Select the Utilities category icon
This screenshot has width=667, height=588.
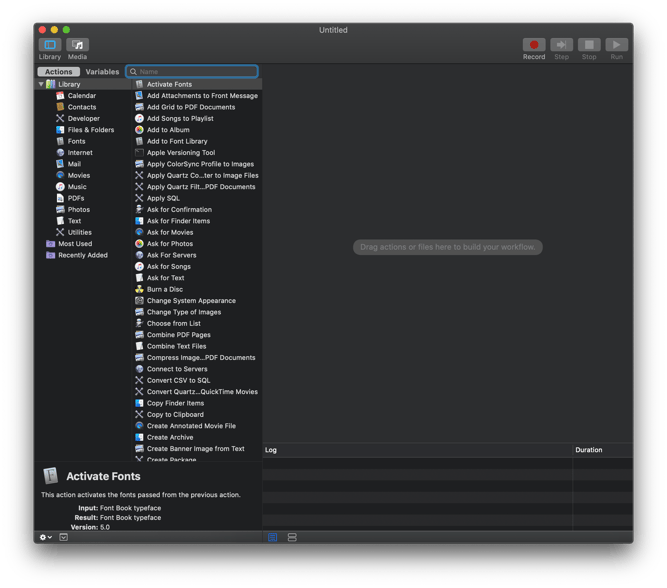60,232
